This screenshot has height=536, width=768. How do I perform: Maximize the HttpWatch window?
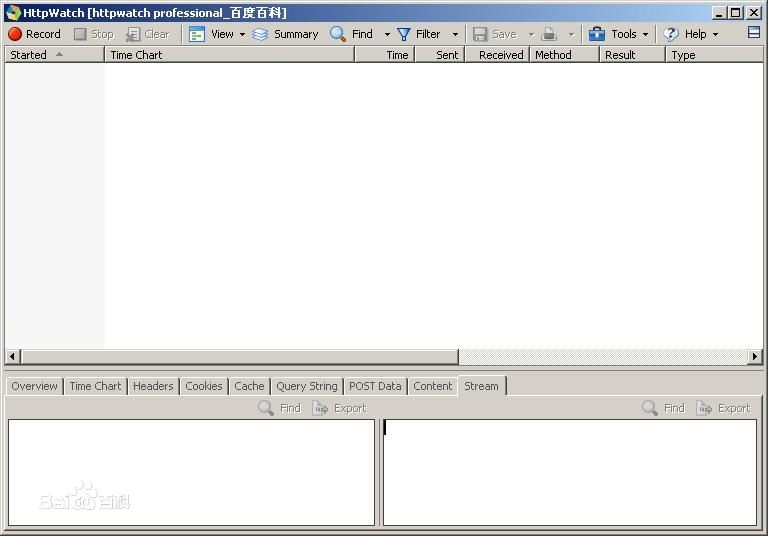tap(736, 13)
